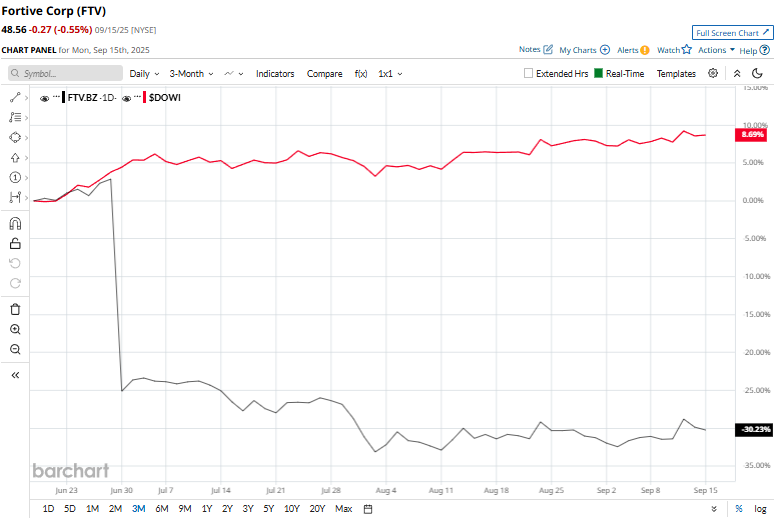Screen dimensions: 776x523
Task: Select the 1D range tab
Action: 48,509
